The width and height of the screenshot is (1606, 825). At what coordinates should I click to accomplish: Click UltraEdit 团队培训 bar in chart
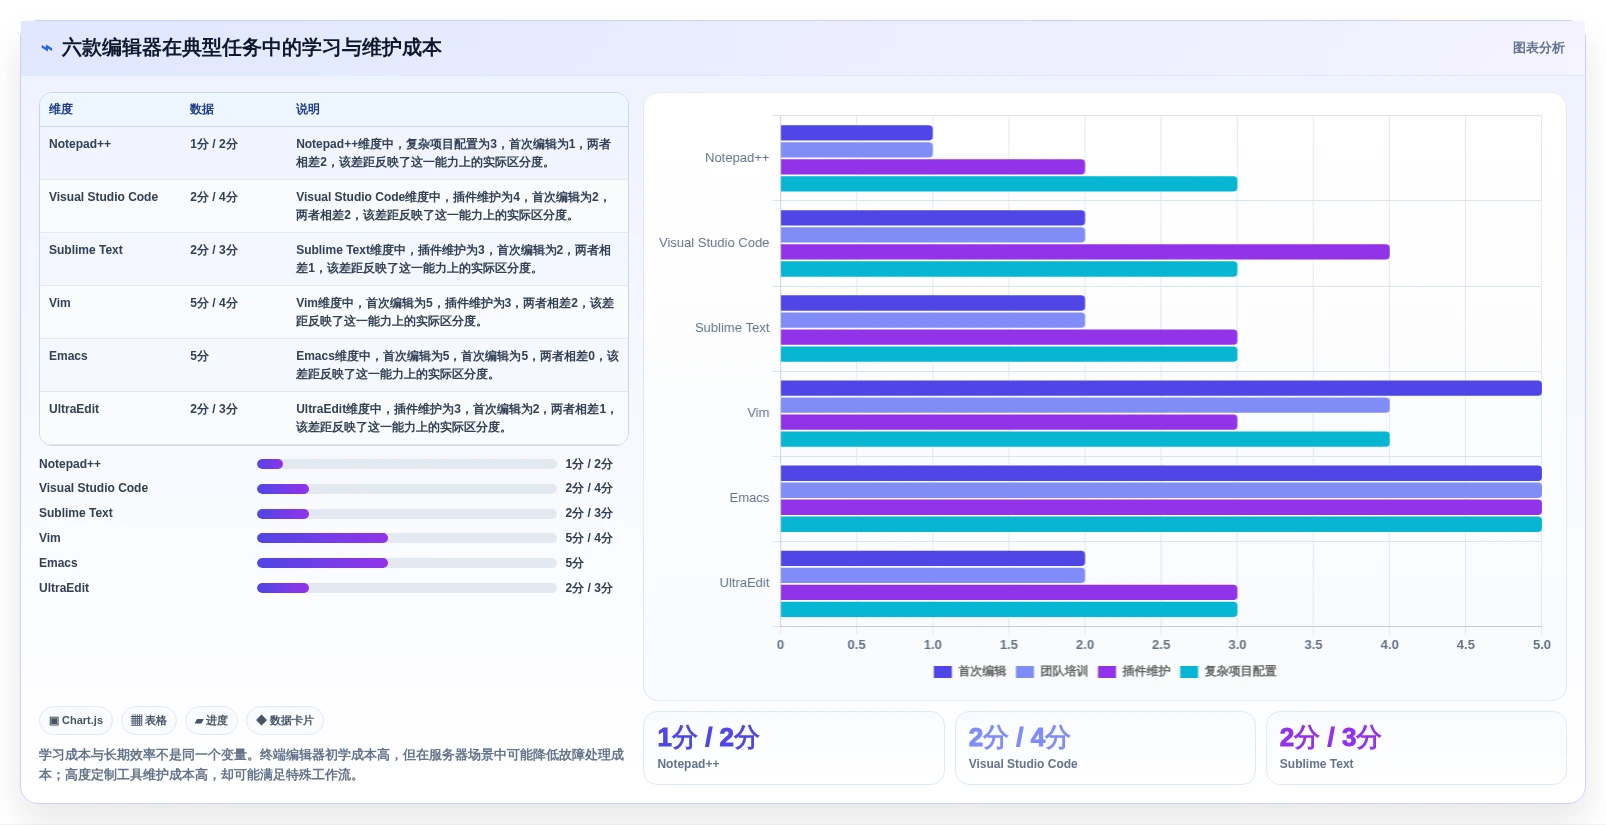pos(933,576)
